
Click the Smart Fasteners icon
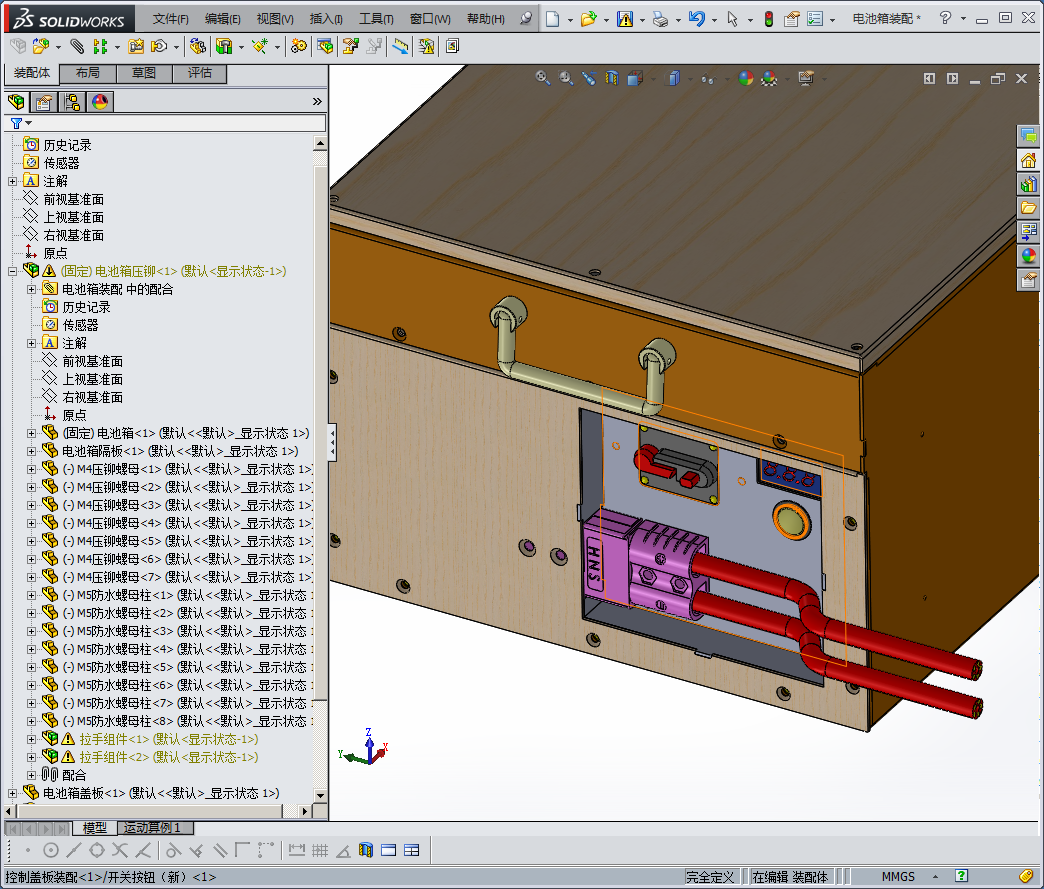[136, 46]
